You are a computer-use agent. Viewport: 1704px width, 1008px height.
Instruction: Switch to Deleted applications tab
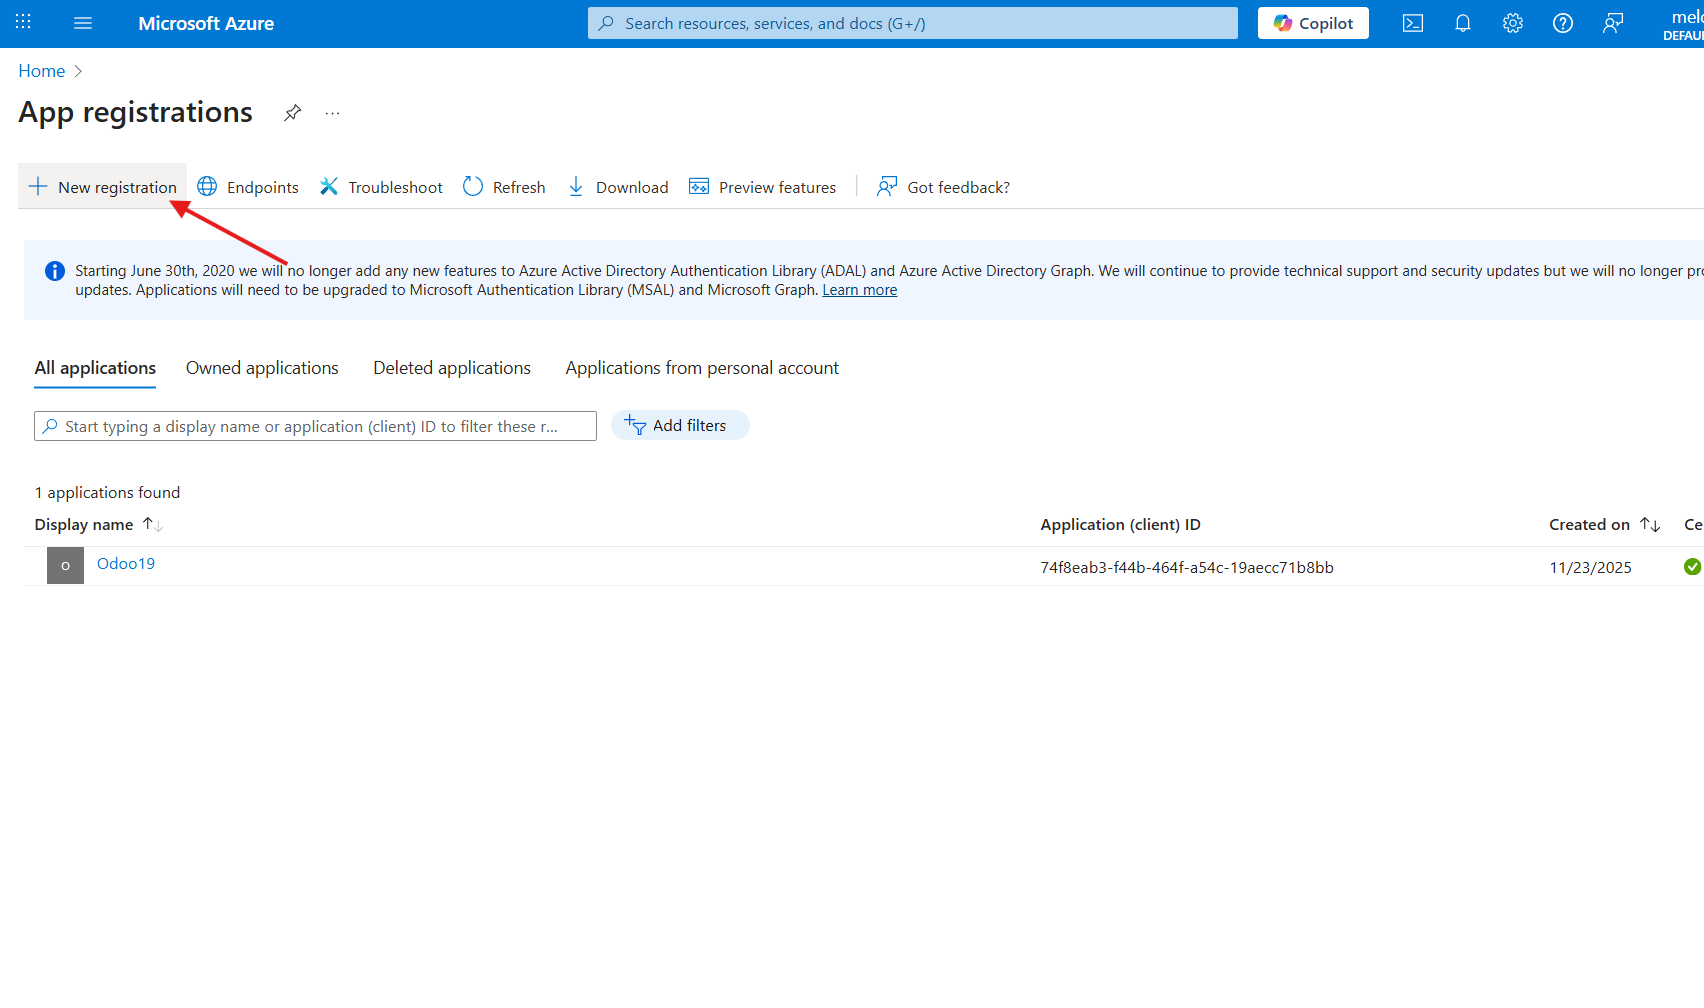click(452, 368)
